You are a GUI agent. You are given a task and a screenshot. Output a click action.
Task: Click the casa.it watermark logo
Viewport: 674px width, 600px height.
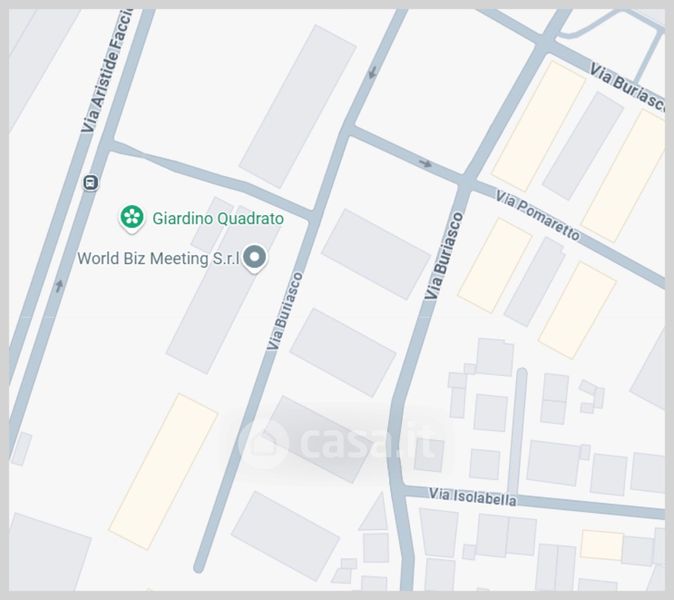pos(337,442)
